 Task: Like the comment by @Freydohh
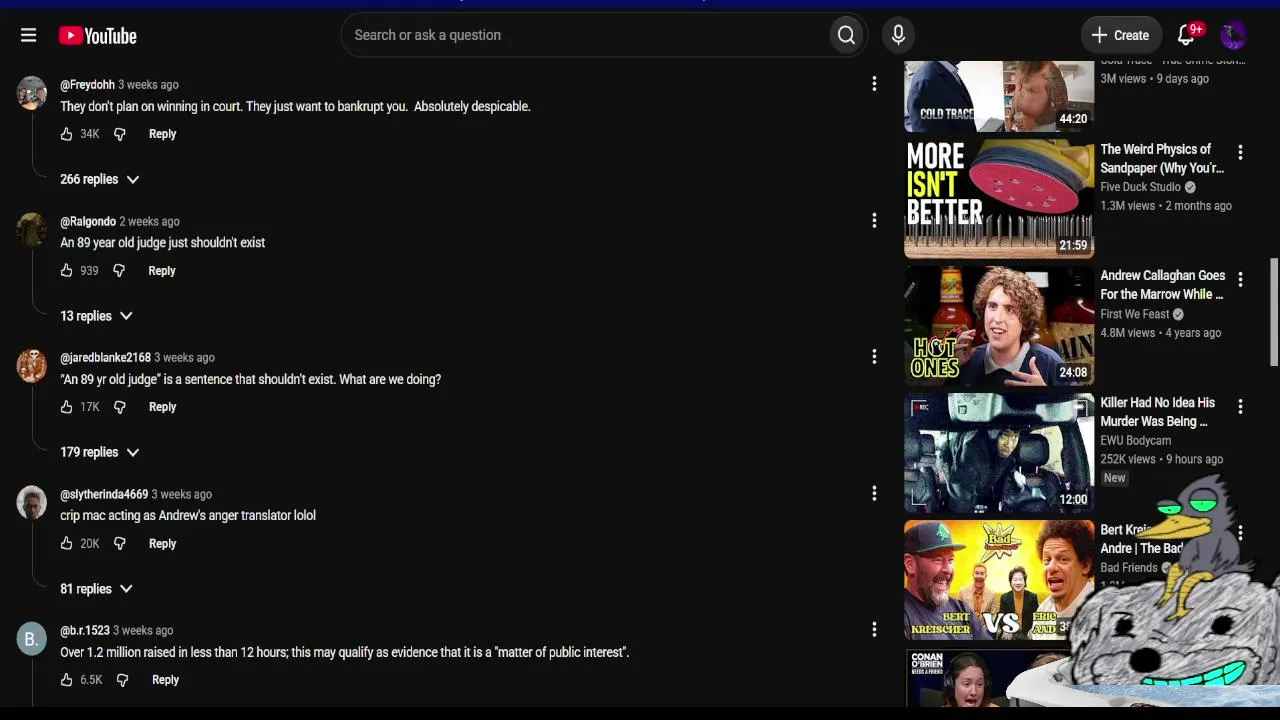[67, 134]
